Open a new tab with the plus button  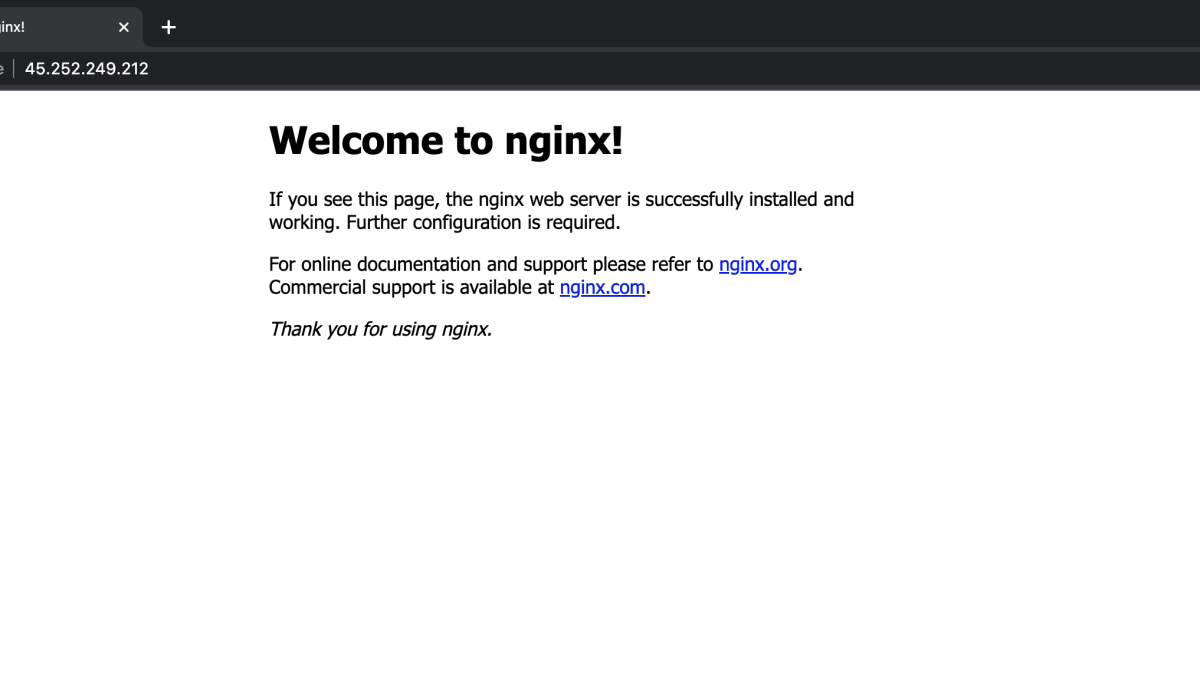167,27
